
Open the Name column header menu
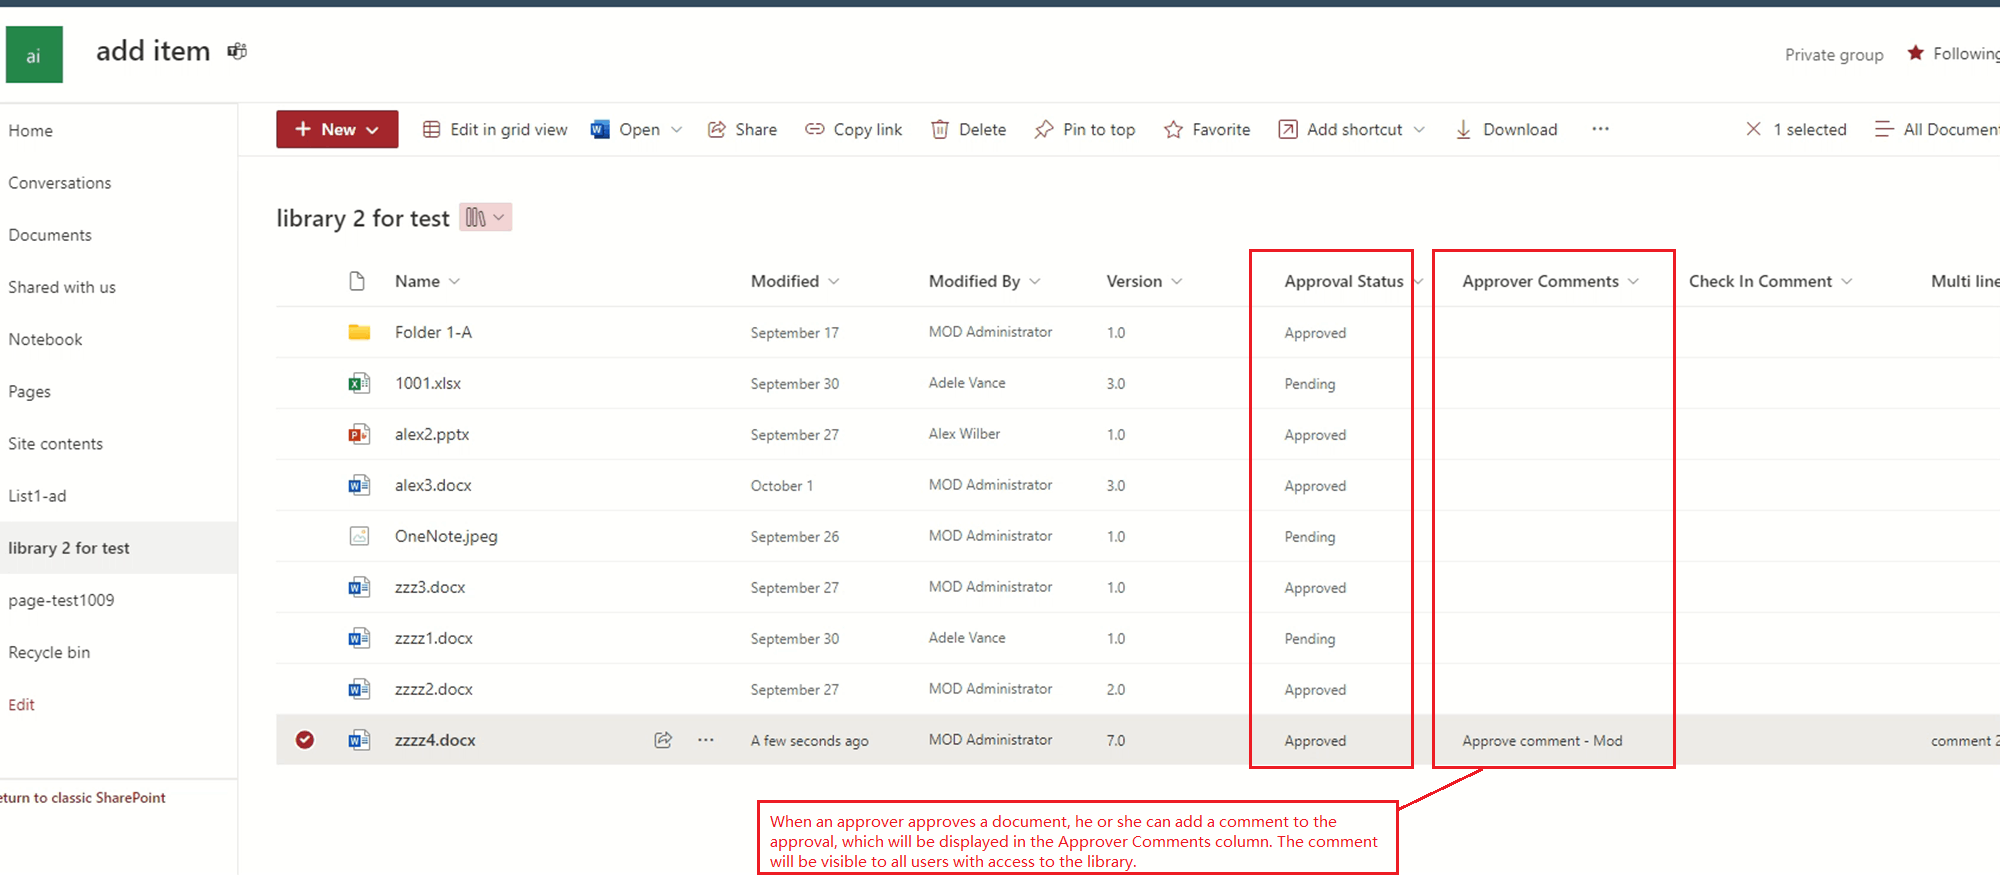point(427,281)
